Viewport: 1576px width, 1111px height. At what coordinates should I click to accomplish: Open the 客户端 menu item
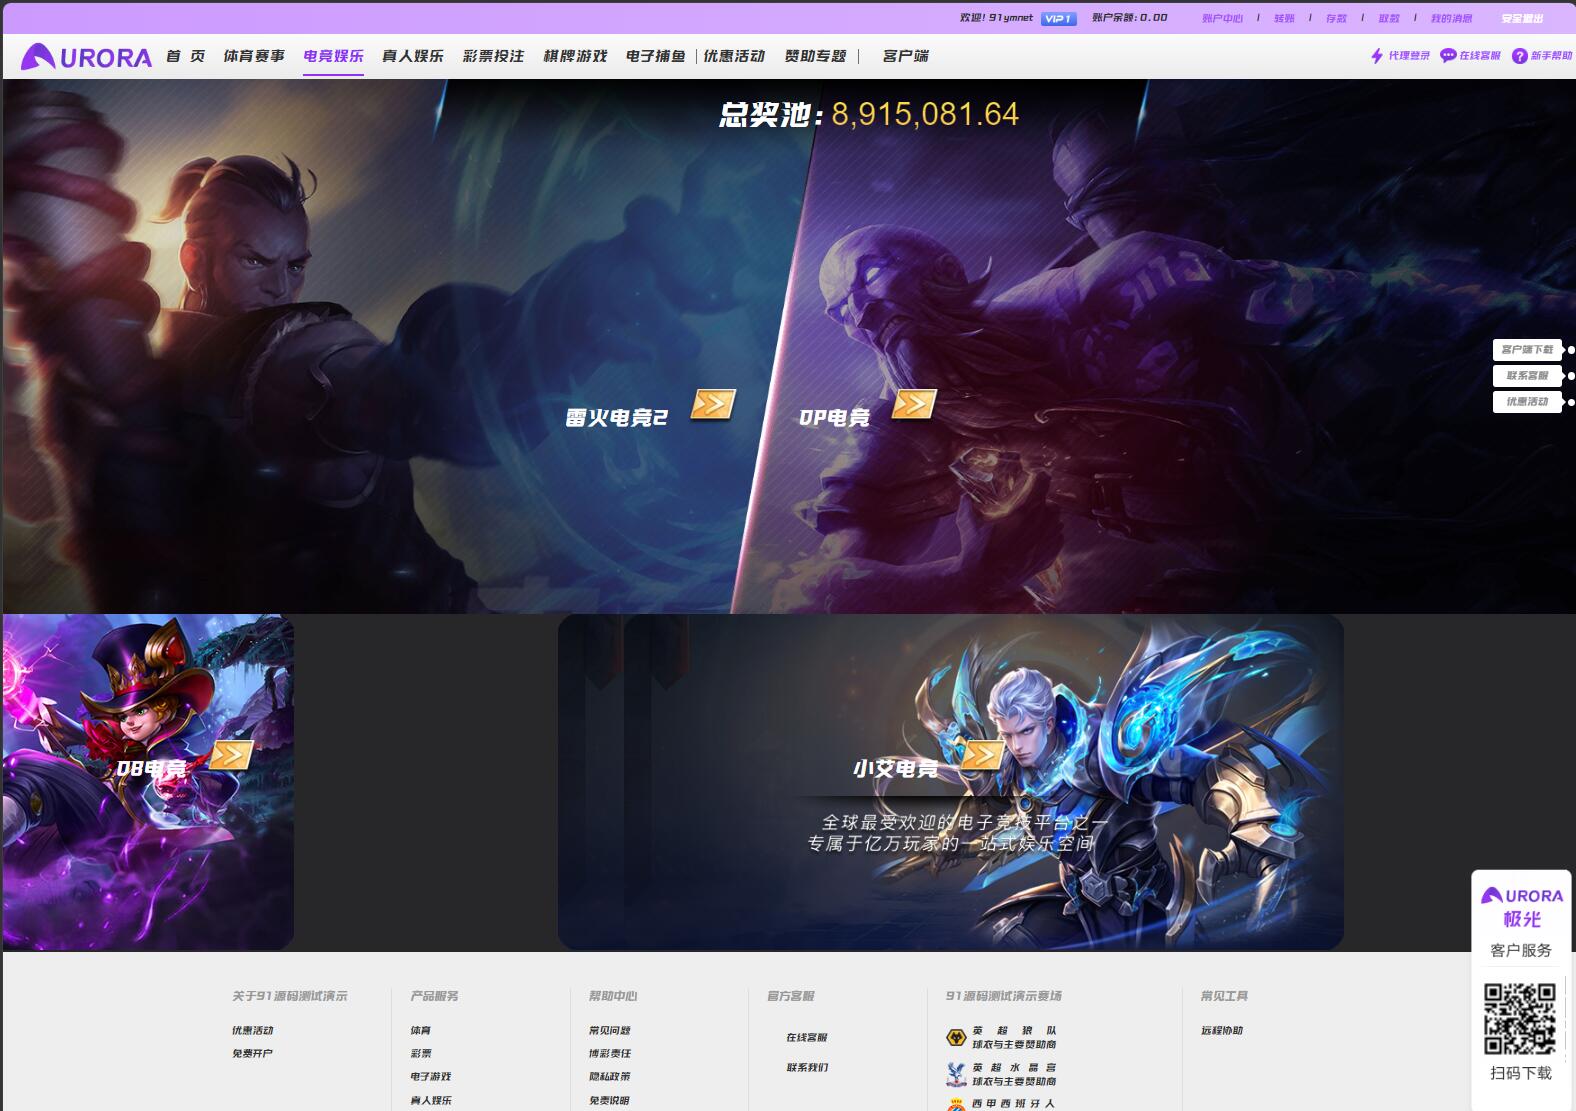906,56
